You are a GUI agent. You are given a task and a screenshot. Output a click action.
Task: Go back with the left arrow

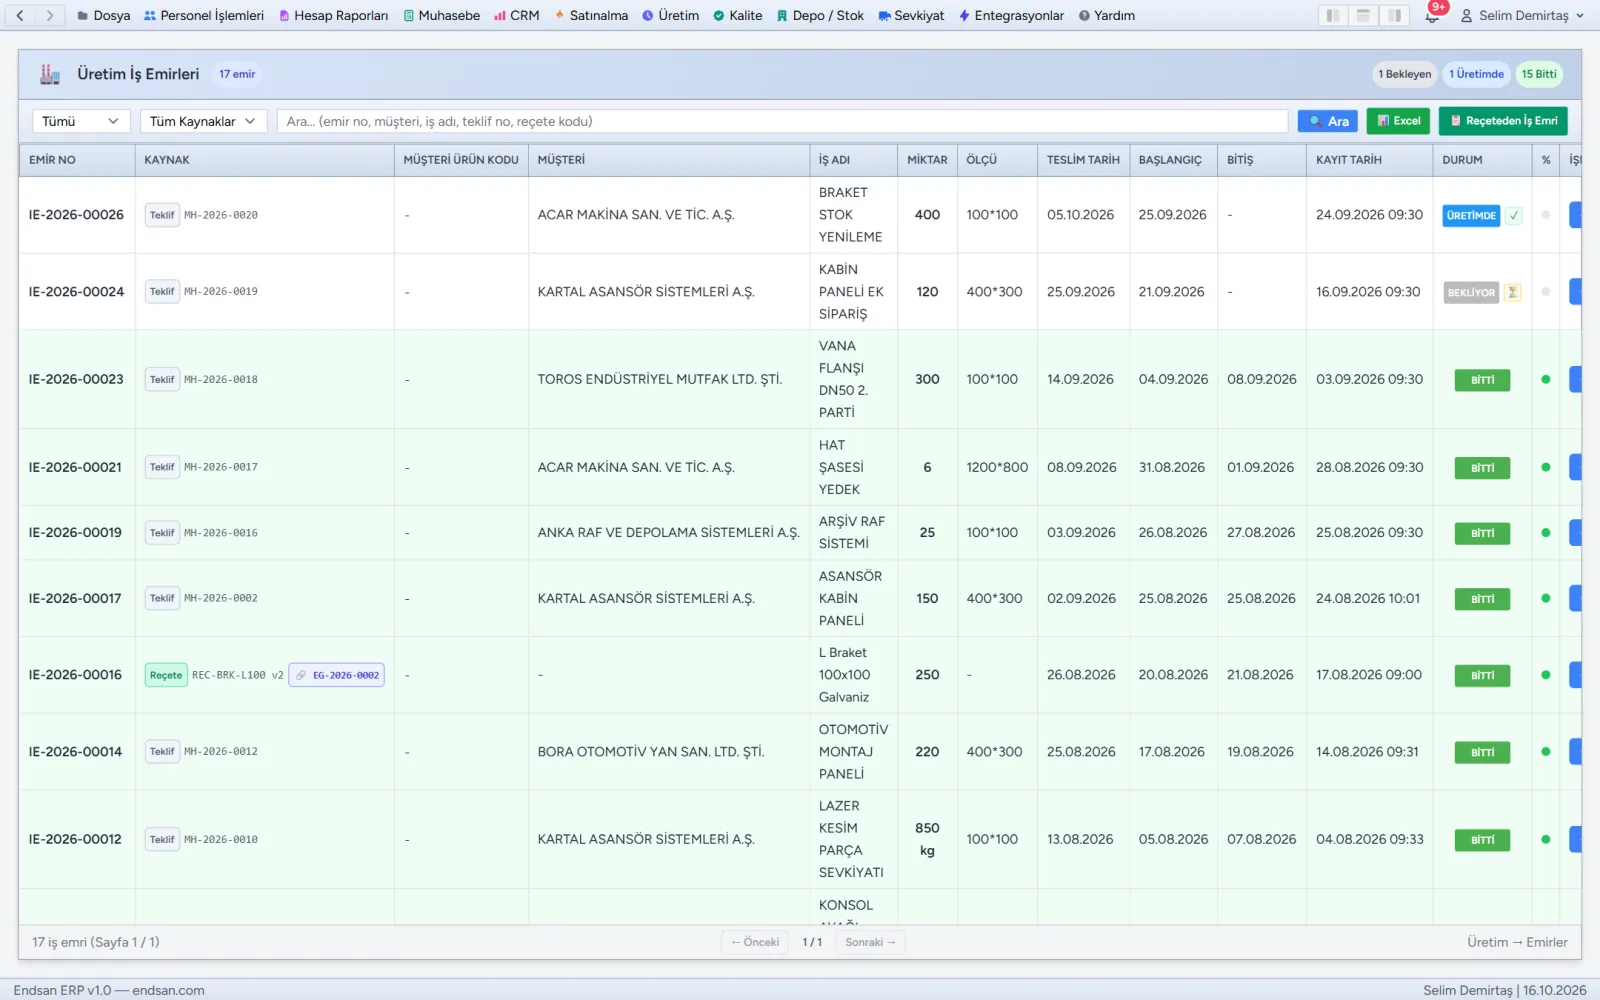pos(20,15)
